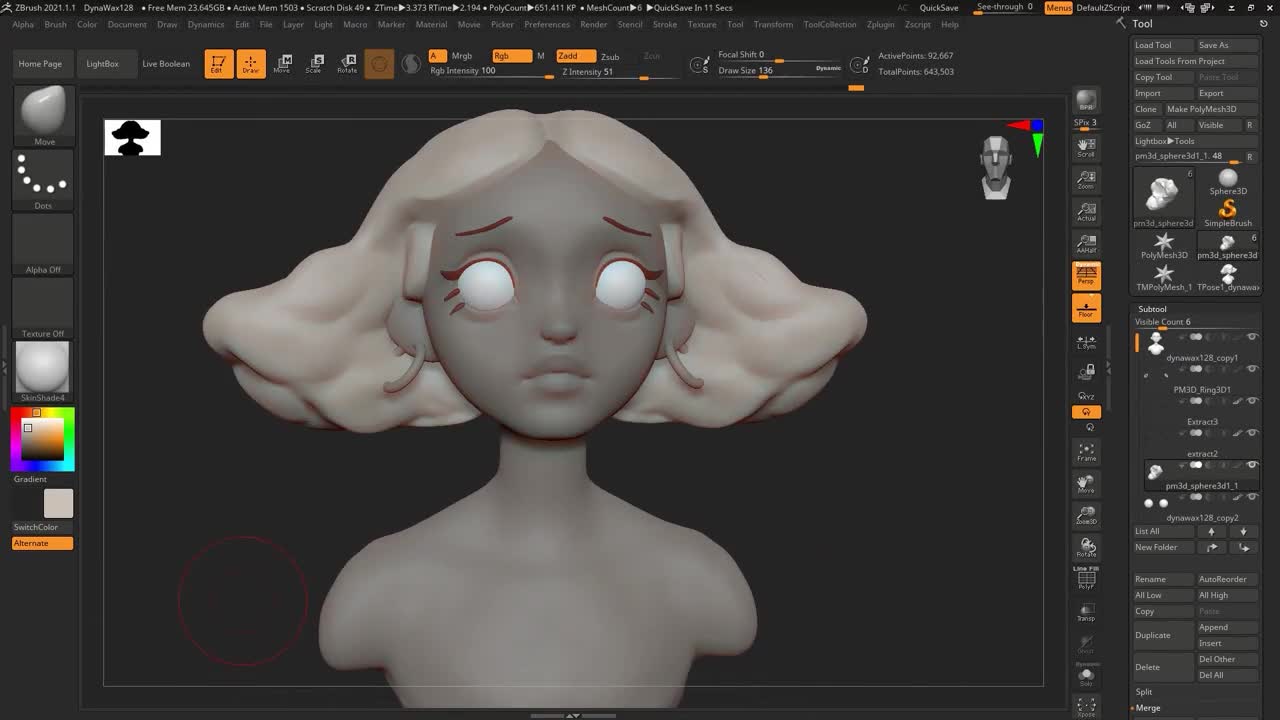Select the Sphere3D tool

pos(1228,181)
